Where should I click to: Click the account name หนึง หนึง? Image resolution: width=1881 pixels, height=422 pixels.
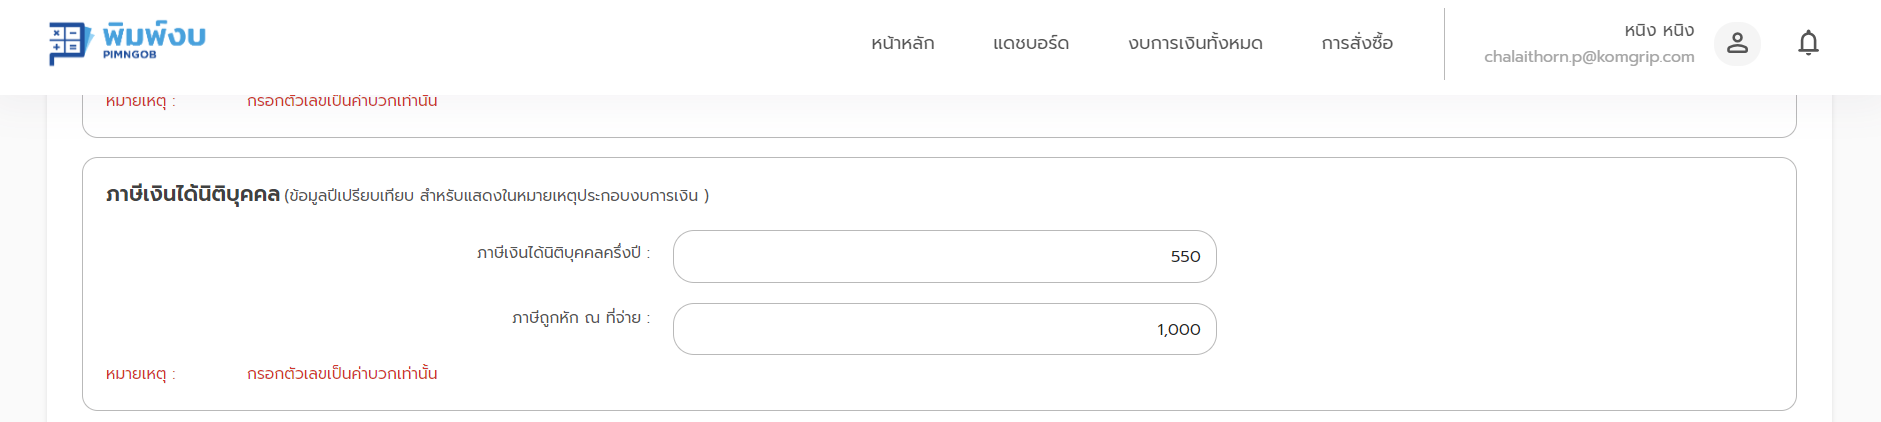(1659, 30)
